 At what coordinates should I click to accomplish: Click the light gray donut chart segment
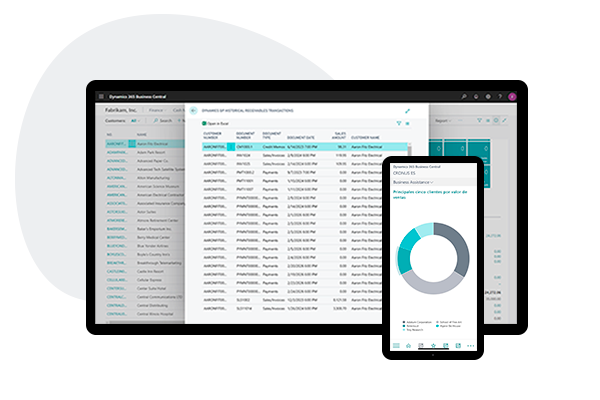(432, 285)
